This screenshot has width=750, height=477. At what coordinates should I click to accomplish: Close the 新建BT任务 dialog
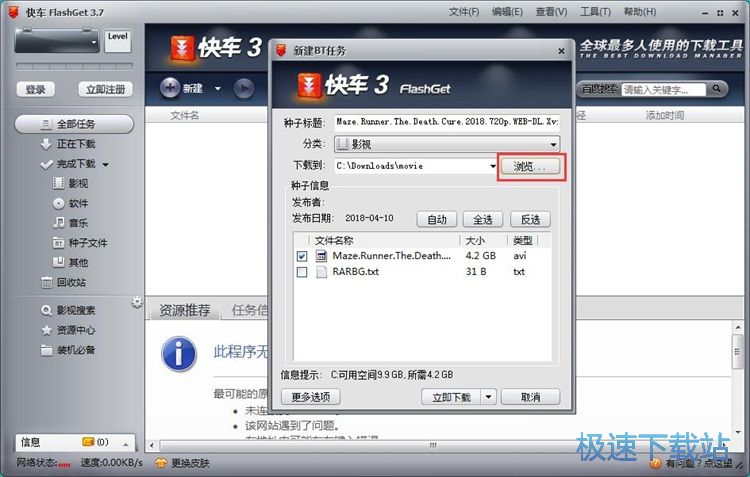coord(561,51)
